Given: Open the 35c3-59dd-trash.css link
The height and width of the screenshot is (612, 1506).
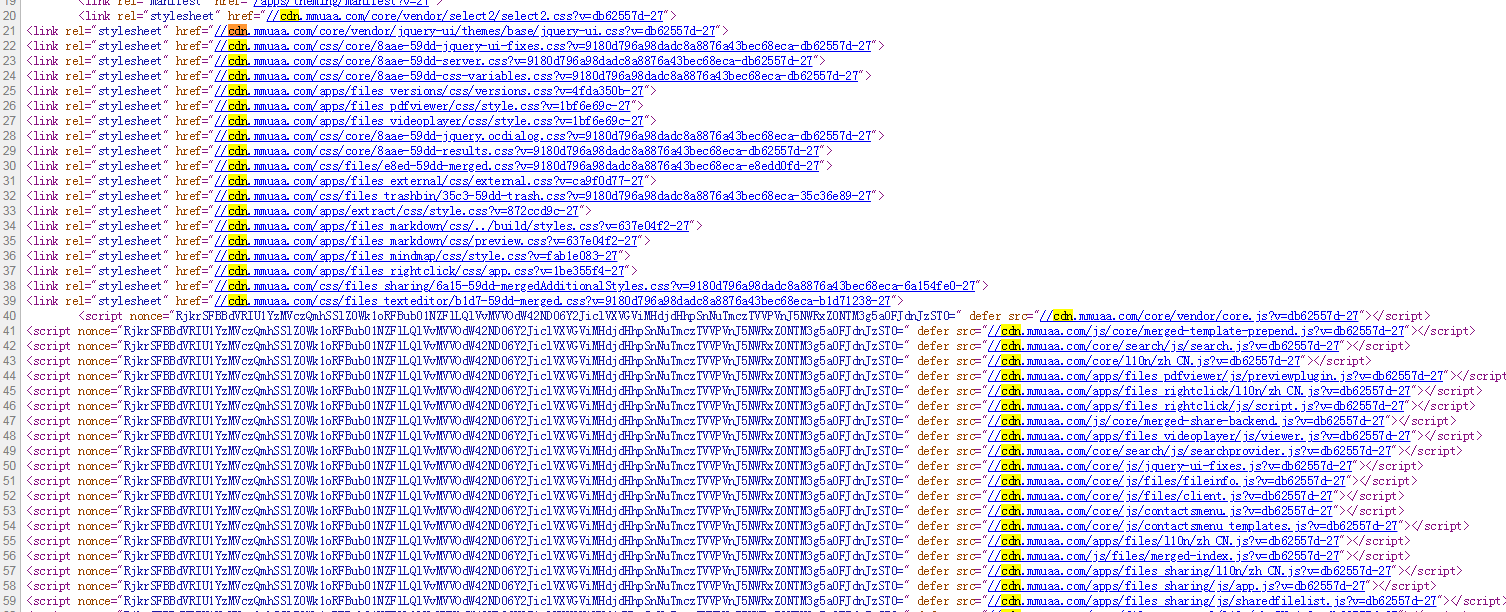Looking at the screenshot, I should pyautogui.click(x=543, y=196).
